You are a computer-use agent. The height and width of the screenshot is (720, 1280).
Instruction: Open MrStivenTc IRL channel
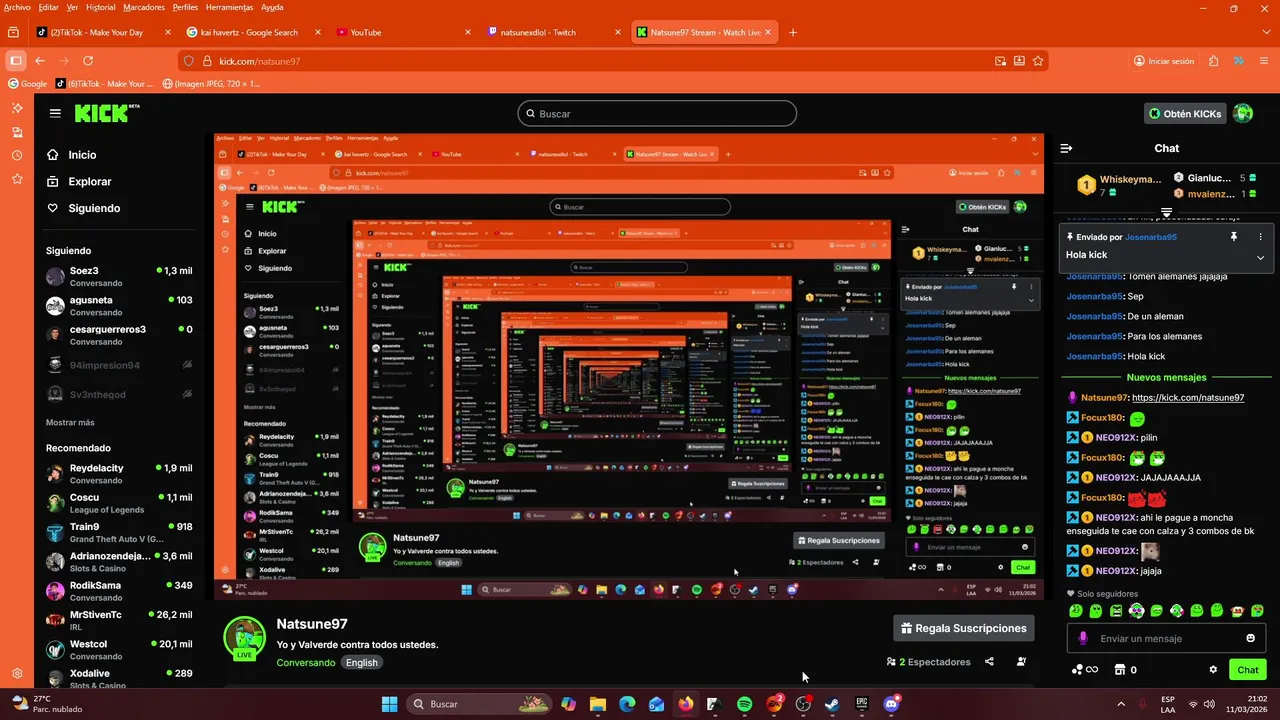119,620
